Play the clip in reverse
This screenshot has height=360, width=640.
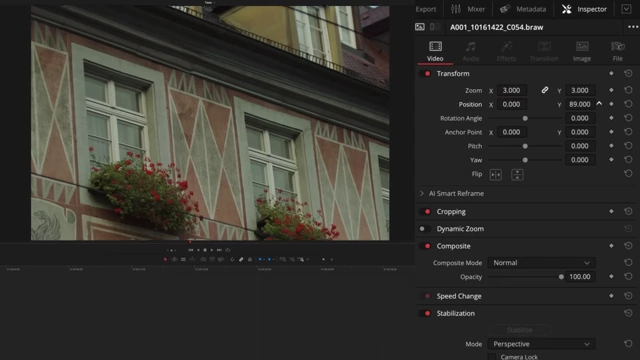[198, 250]
